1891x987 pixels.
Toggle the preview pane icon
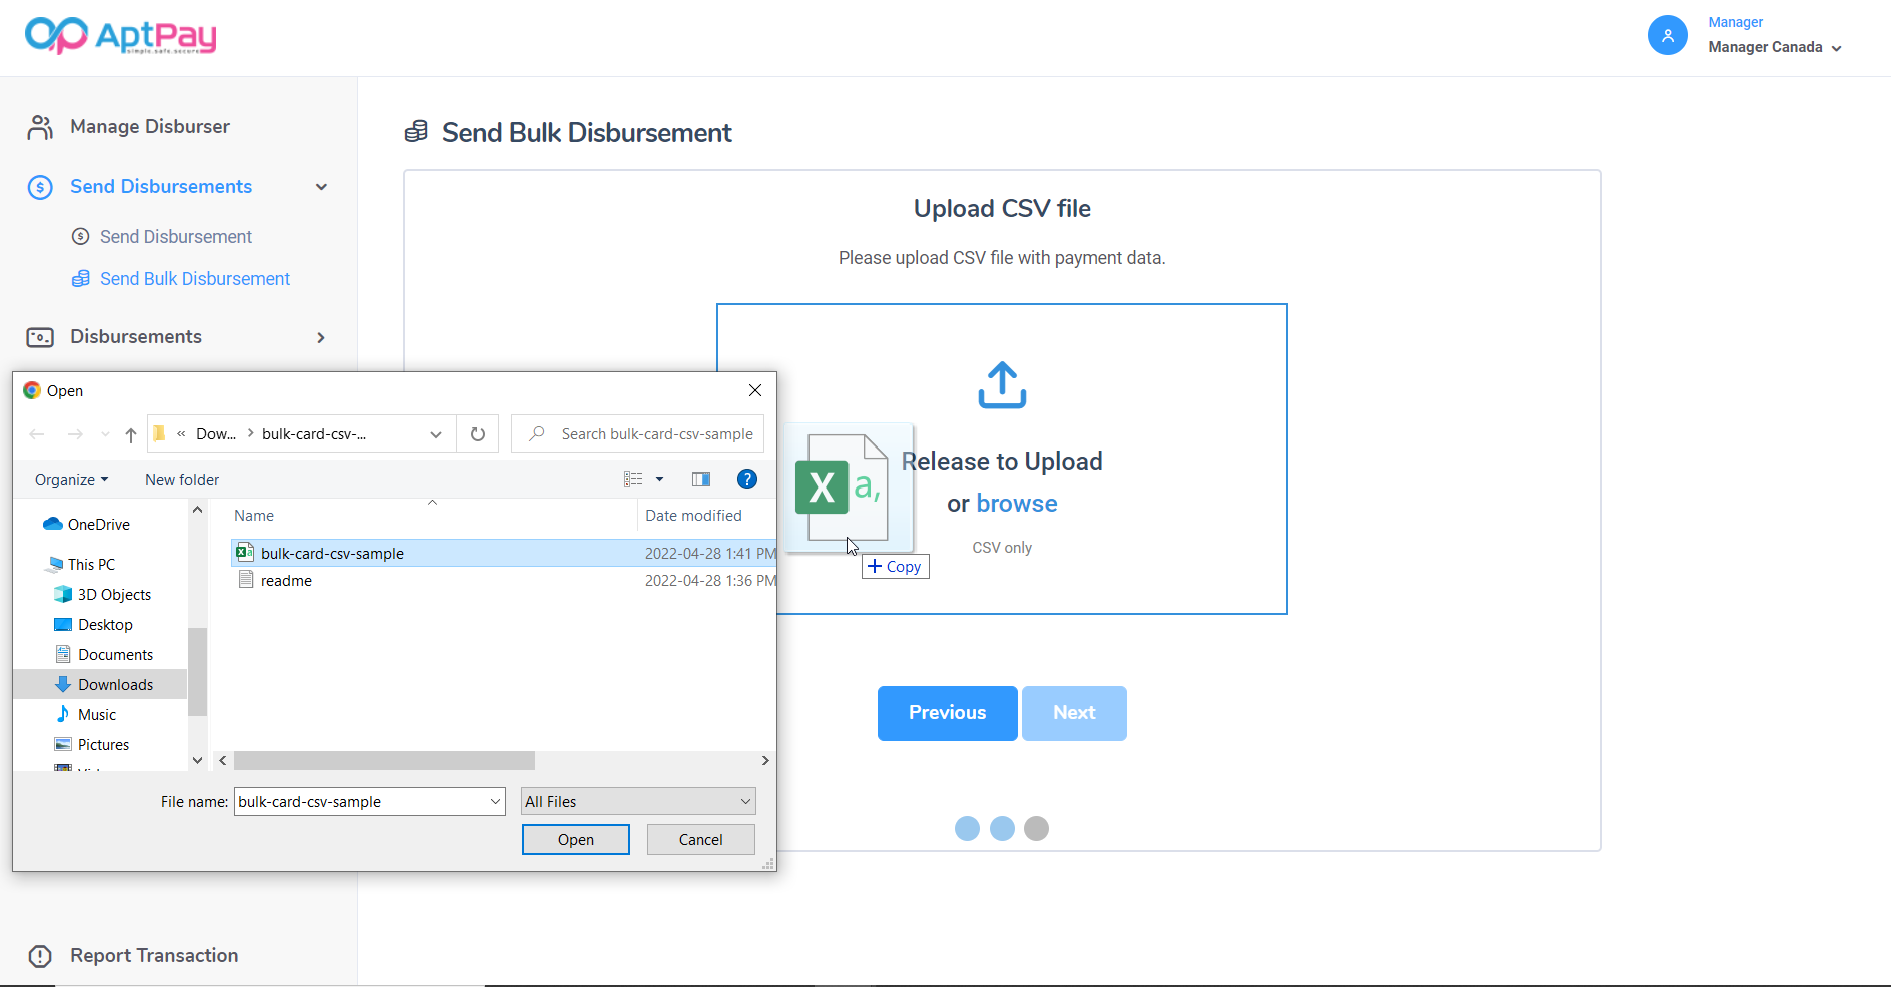pyautogui.click(x=700, y=479)
